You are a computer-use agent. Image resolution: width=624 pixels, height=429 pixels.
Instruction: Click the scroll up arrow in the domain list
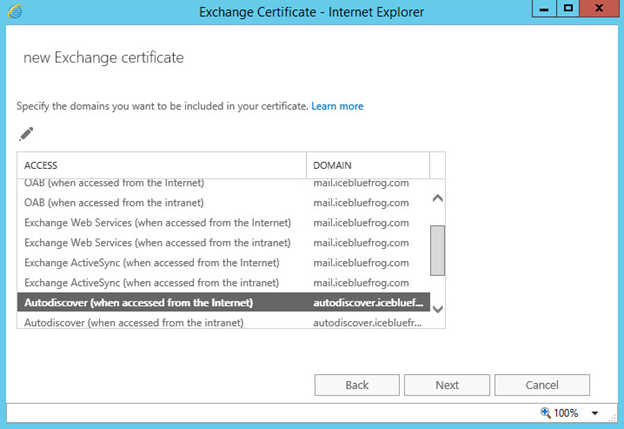[437, 198]
